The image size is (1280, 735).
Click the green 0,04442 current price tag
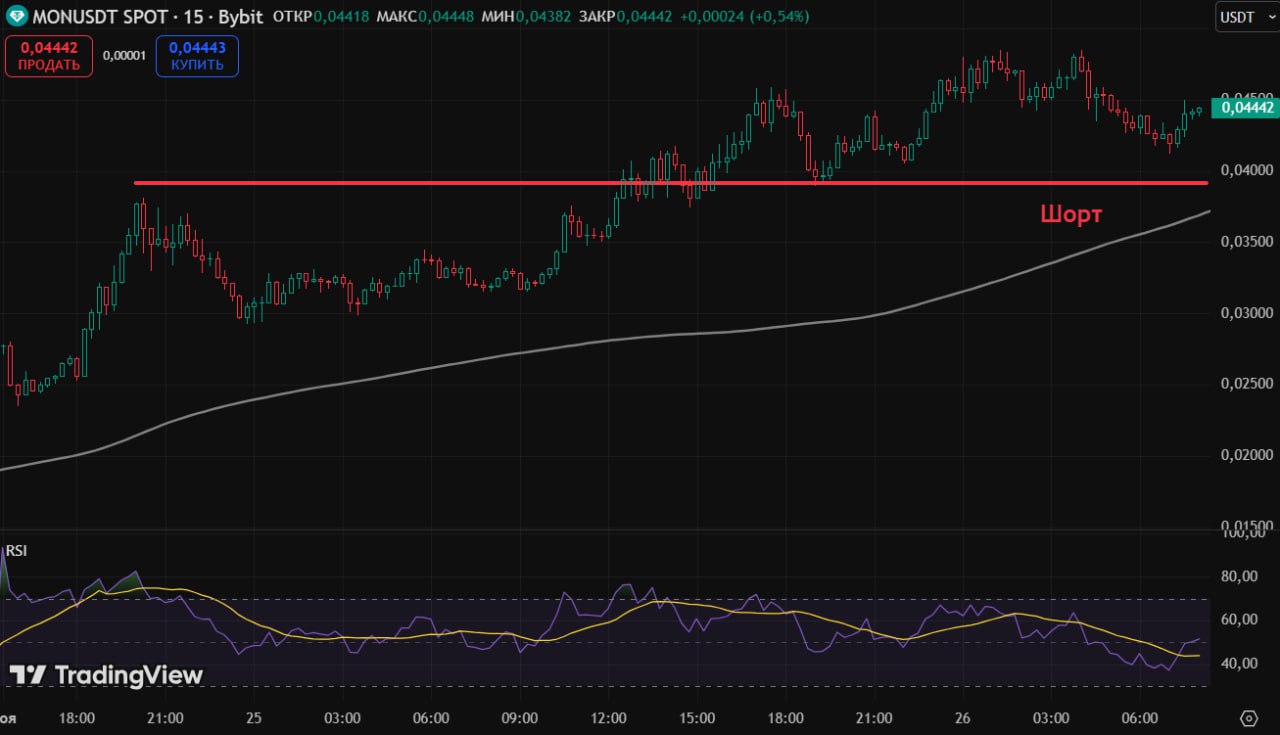coord(1244,108)
